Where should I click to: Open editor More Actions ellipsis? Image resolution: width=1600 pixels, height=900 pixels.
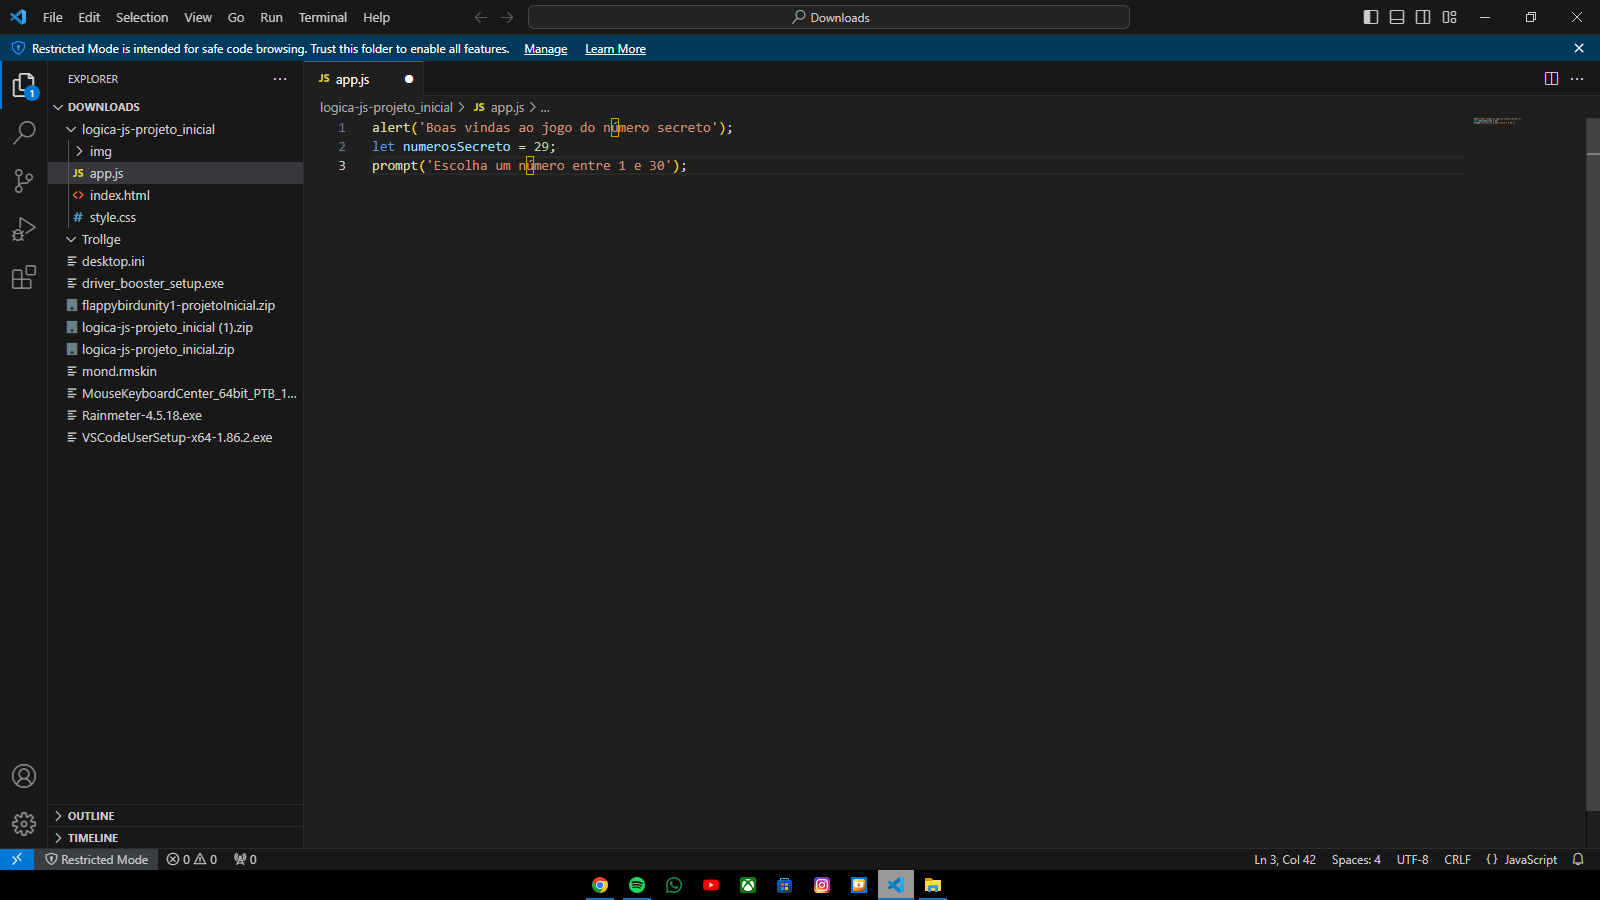point(1577,79)
